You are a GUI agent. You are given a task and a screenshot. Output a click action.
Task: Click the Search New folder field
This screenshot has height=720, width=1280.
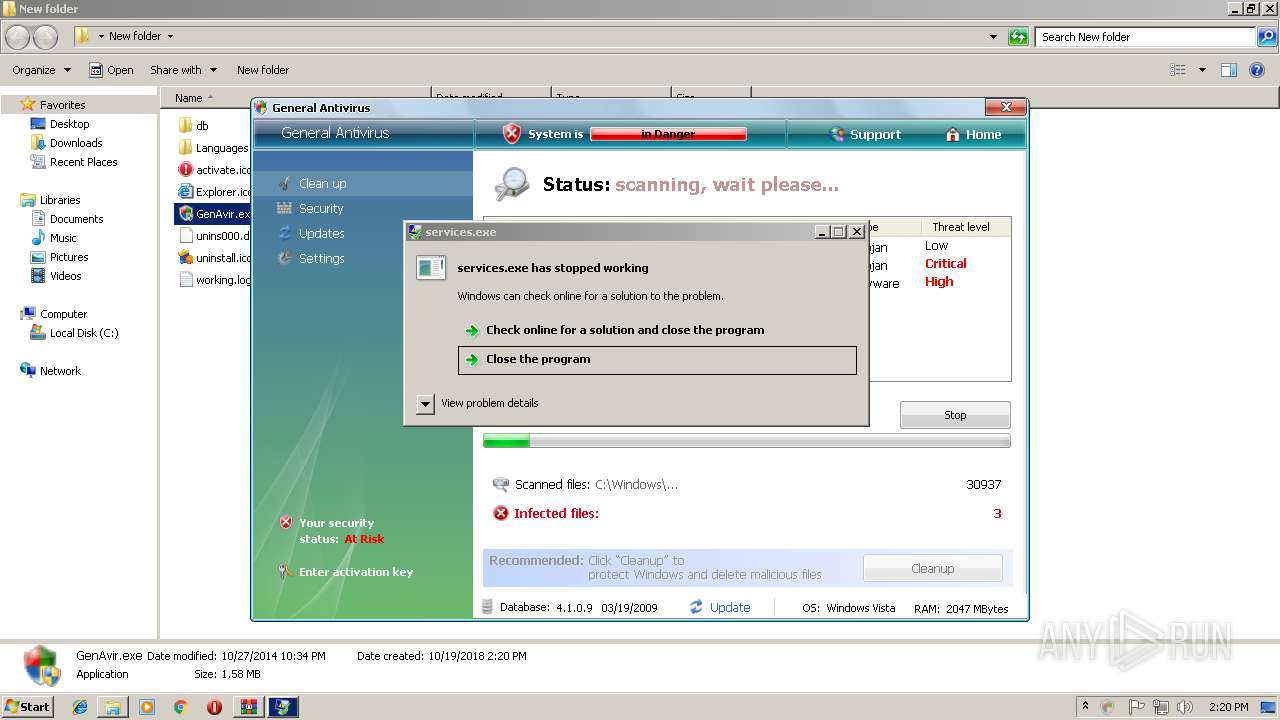(x=1144, y=37)
